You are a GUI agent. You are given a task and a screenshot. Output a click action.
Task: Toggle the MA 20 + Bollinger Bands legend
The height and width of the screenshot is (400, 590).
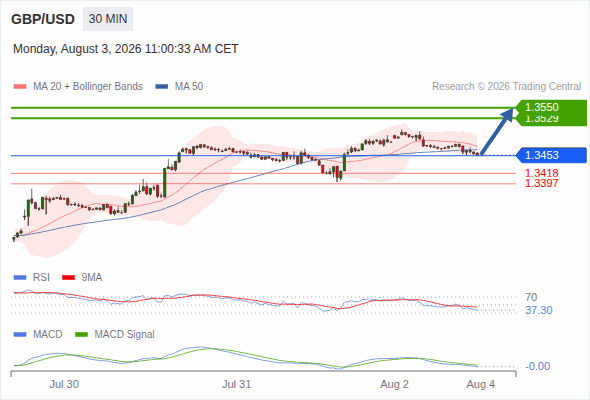click(x=78, y=87)
